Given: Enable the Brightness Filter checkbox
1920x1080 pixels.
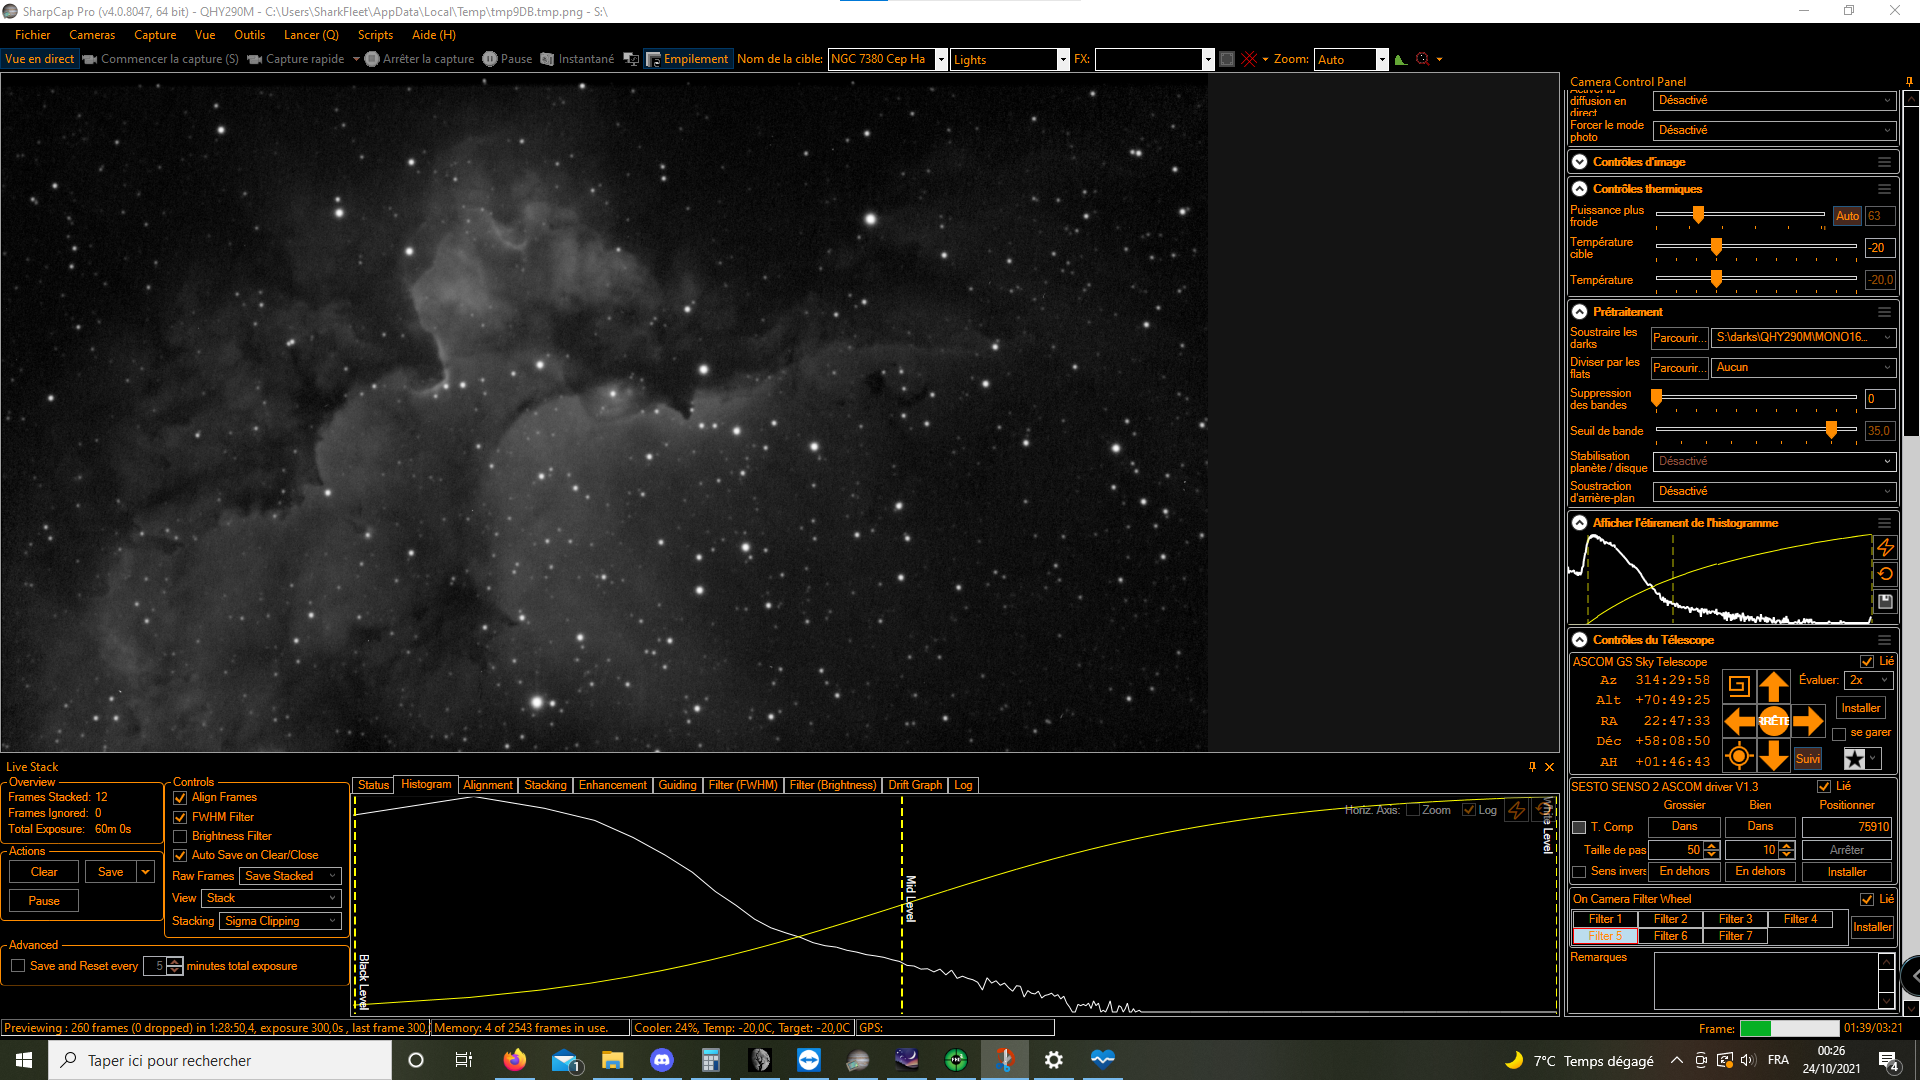Looking at the screenshot, I should click(180, 836).
